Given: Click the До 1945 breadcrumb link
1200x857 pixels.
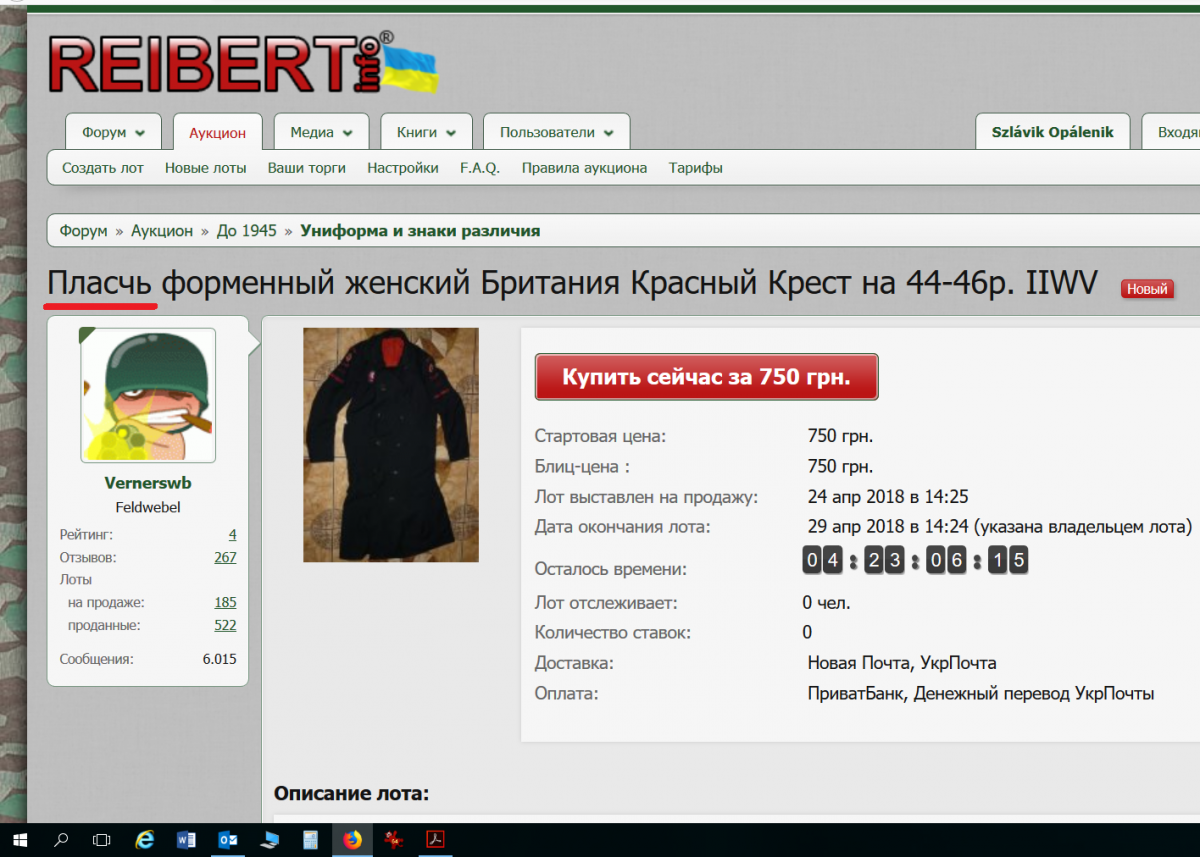Looking at the screenshot, I should pos(246,231).
